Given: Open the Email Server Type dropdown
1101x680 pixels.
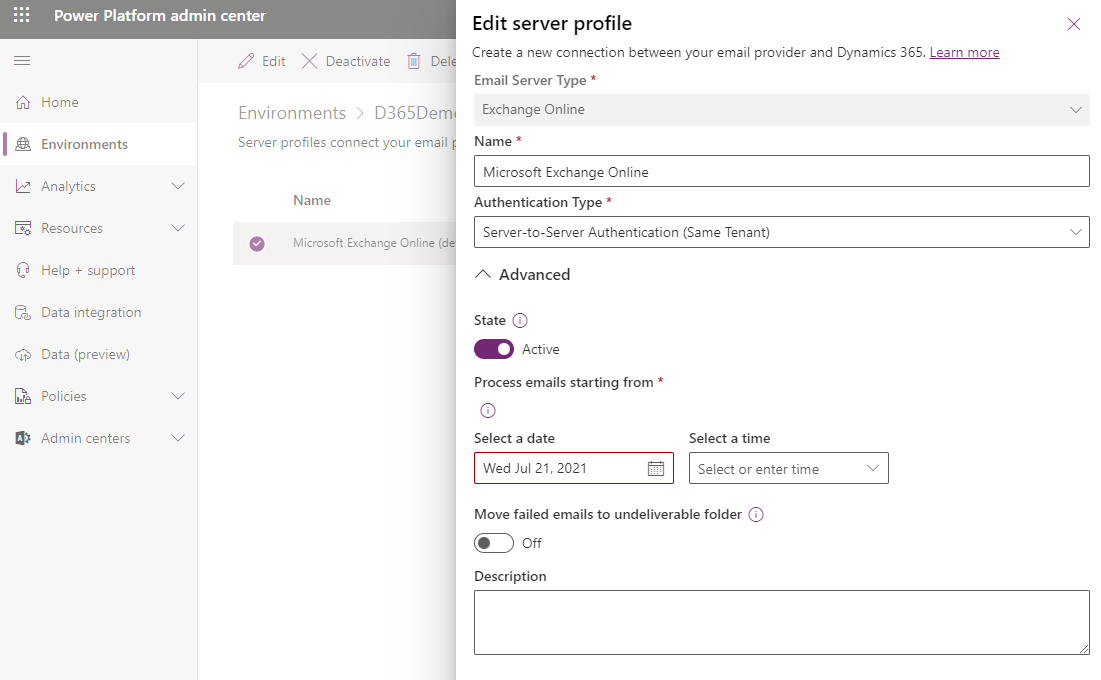Looking at the screenshot, I should (782, 110).
